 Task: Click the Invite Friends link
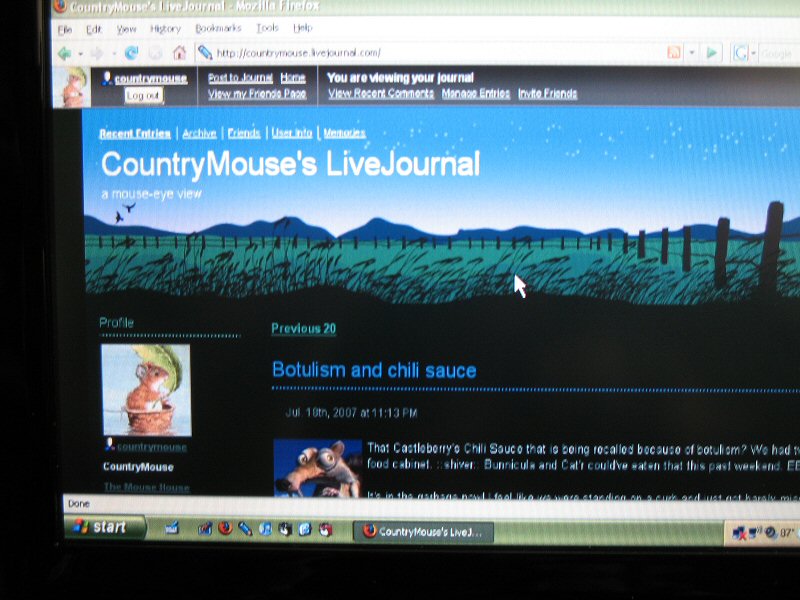pyautogui.click(x=547, y=93)
